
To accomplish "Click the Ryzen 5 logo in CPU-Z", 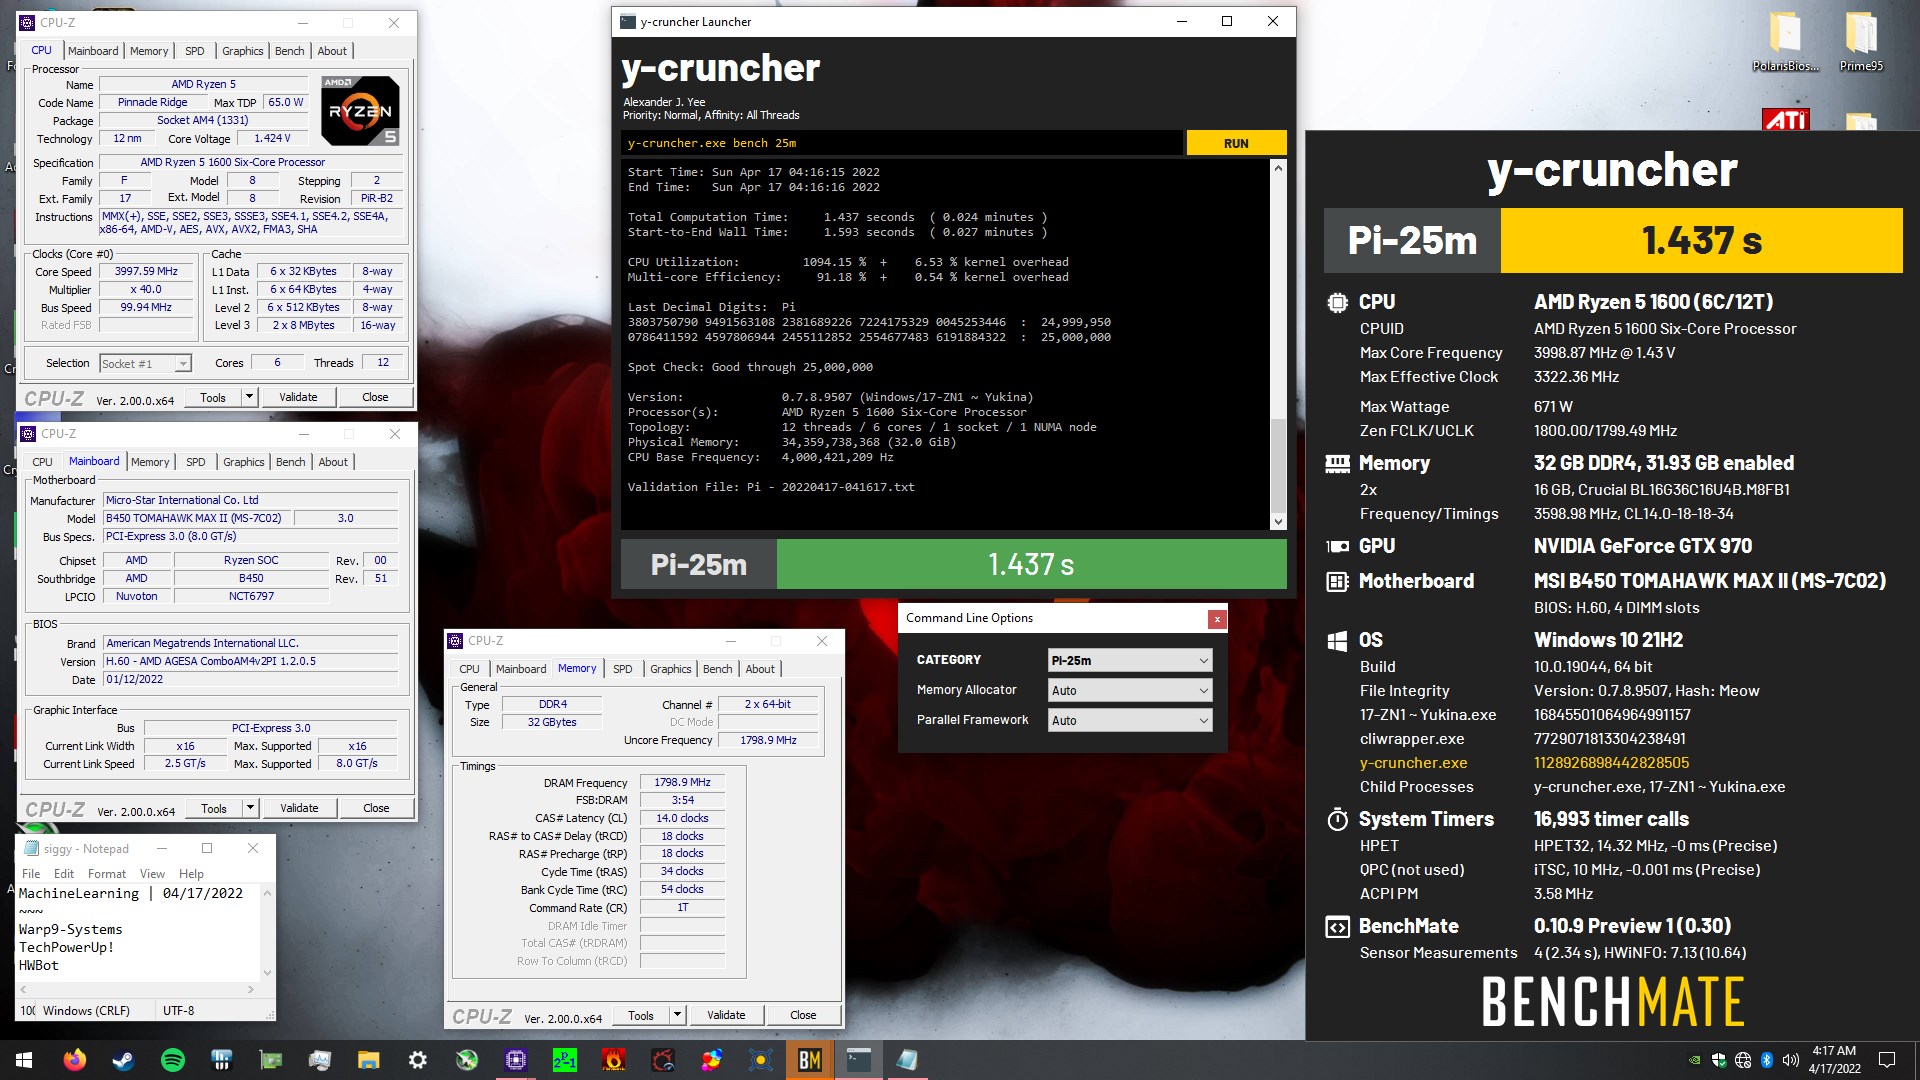I will (360, 110).
